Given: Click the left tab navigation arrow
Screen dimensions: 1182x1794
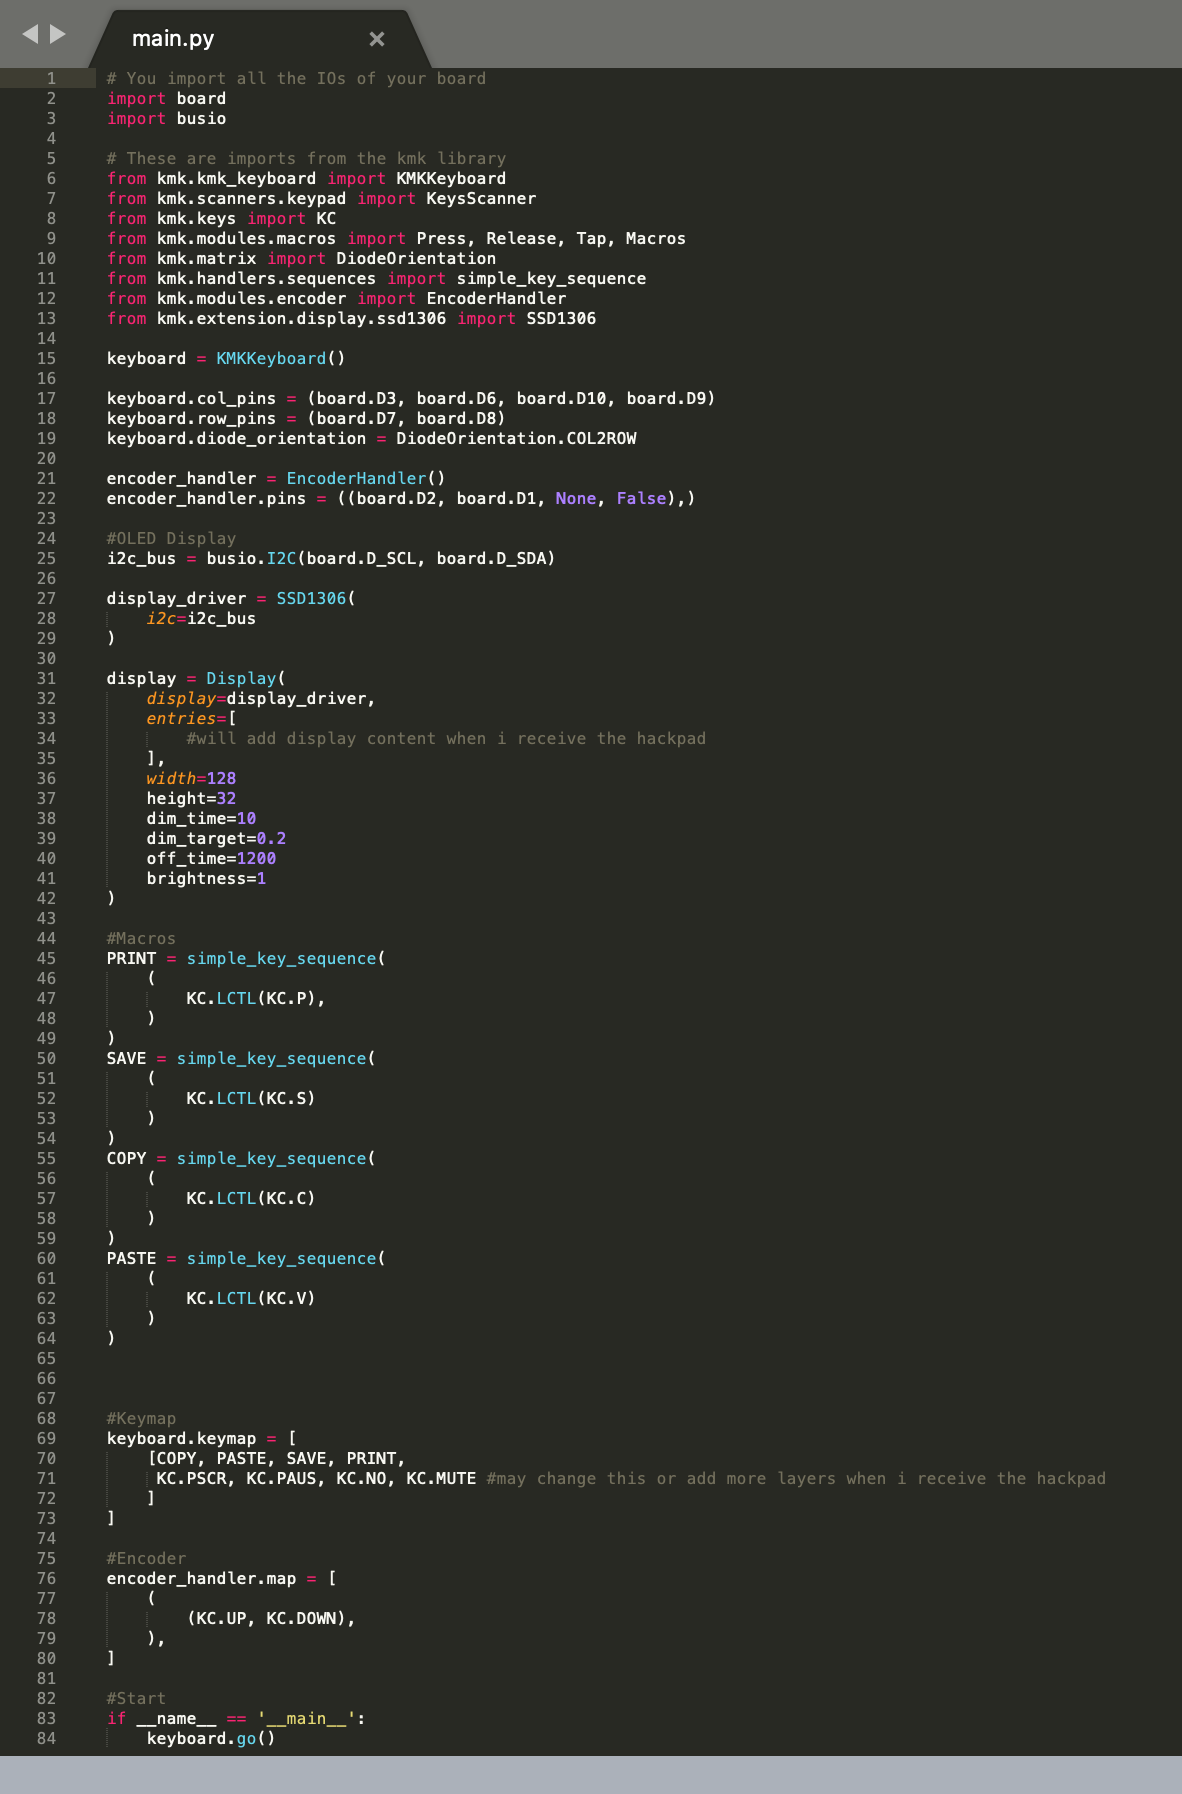Looking at the screenshot, I should tap(30, 34).
